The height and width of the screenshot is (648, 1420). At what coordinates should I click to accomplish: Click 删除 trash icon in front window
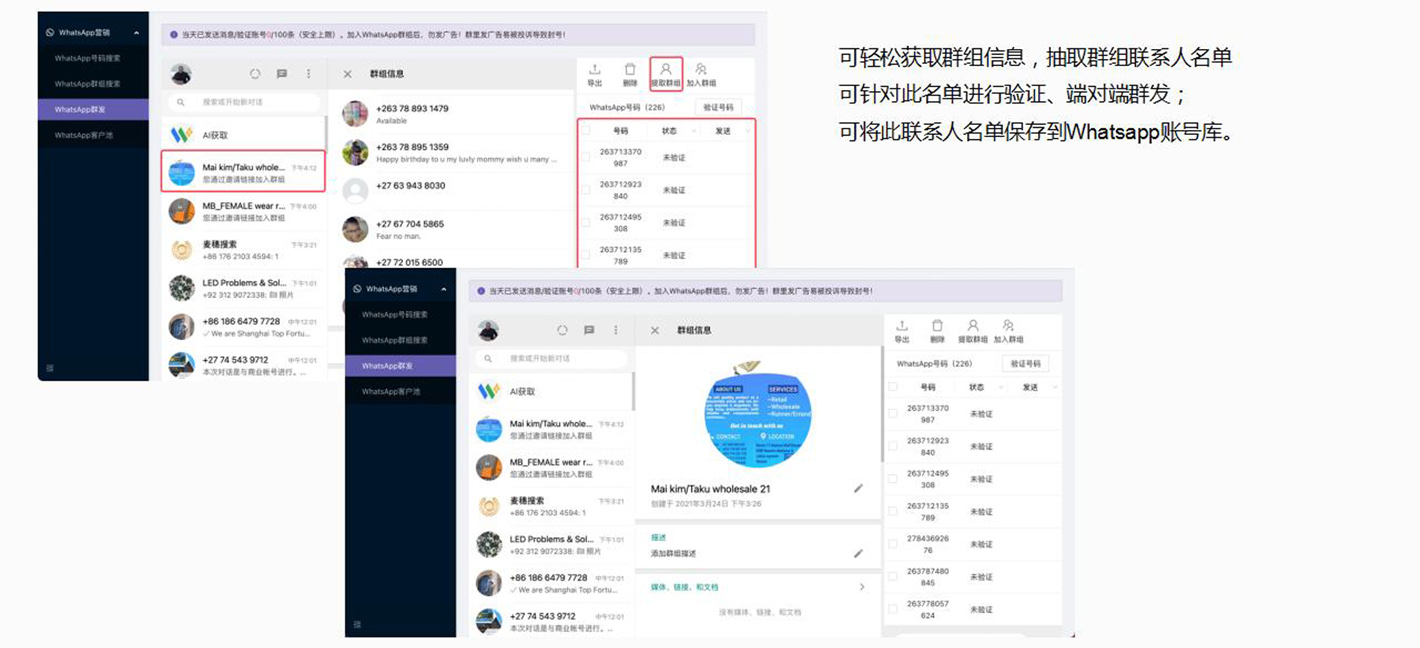point(937,326)
